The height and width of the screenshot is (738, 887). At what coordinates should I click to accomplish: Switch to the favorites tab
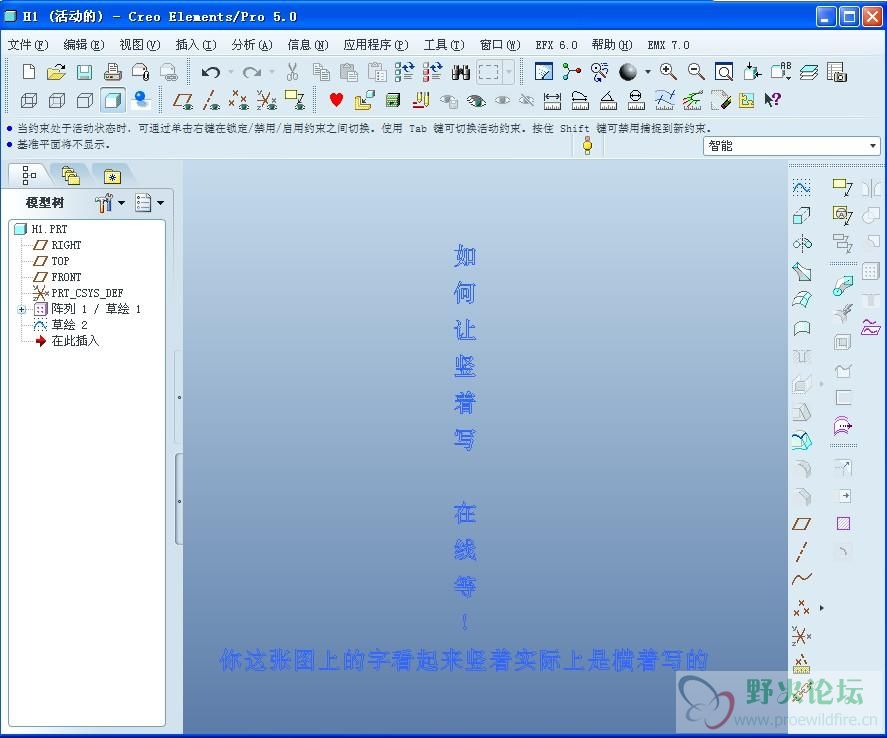[112, 176]
